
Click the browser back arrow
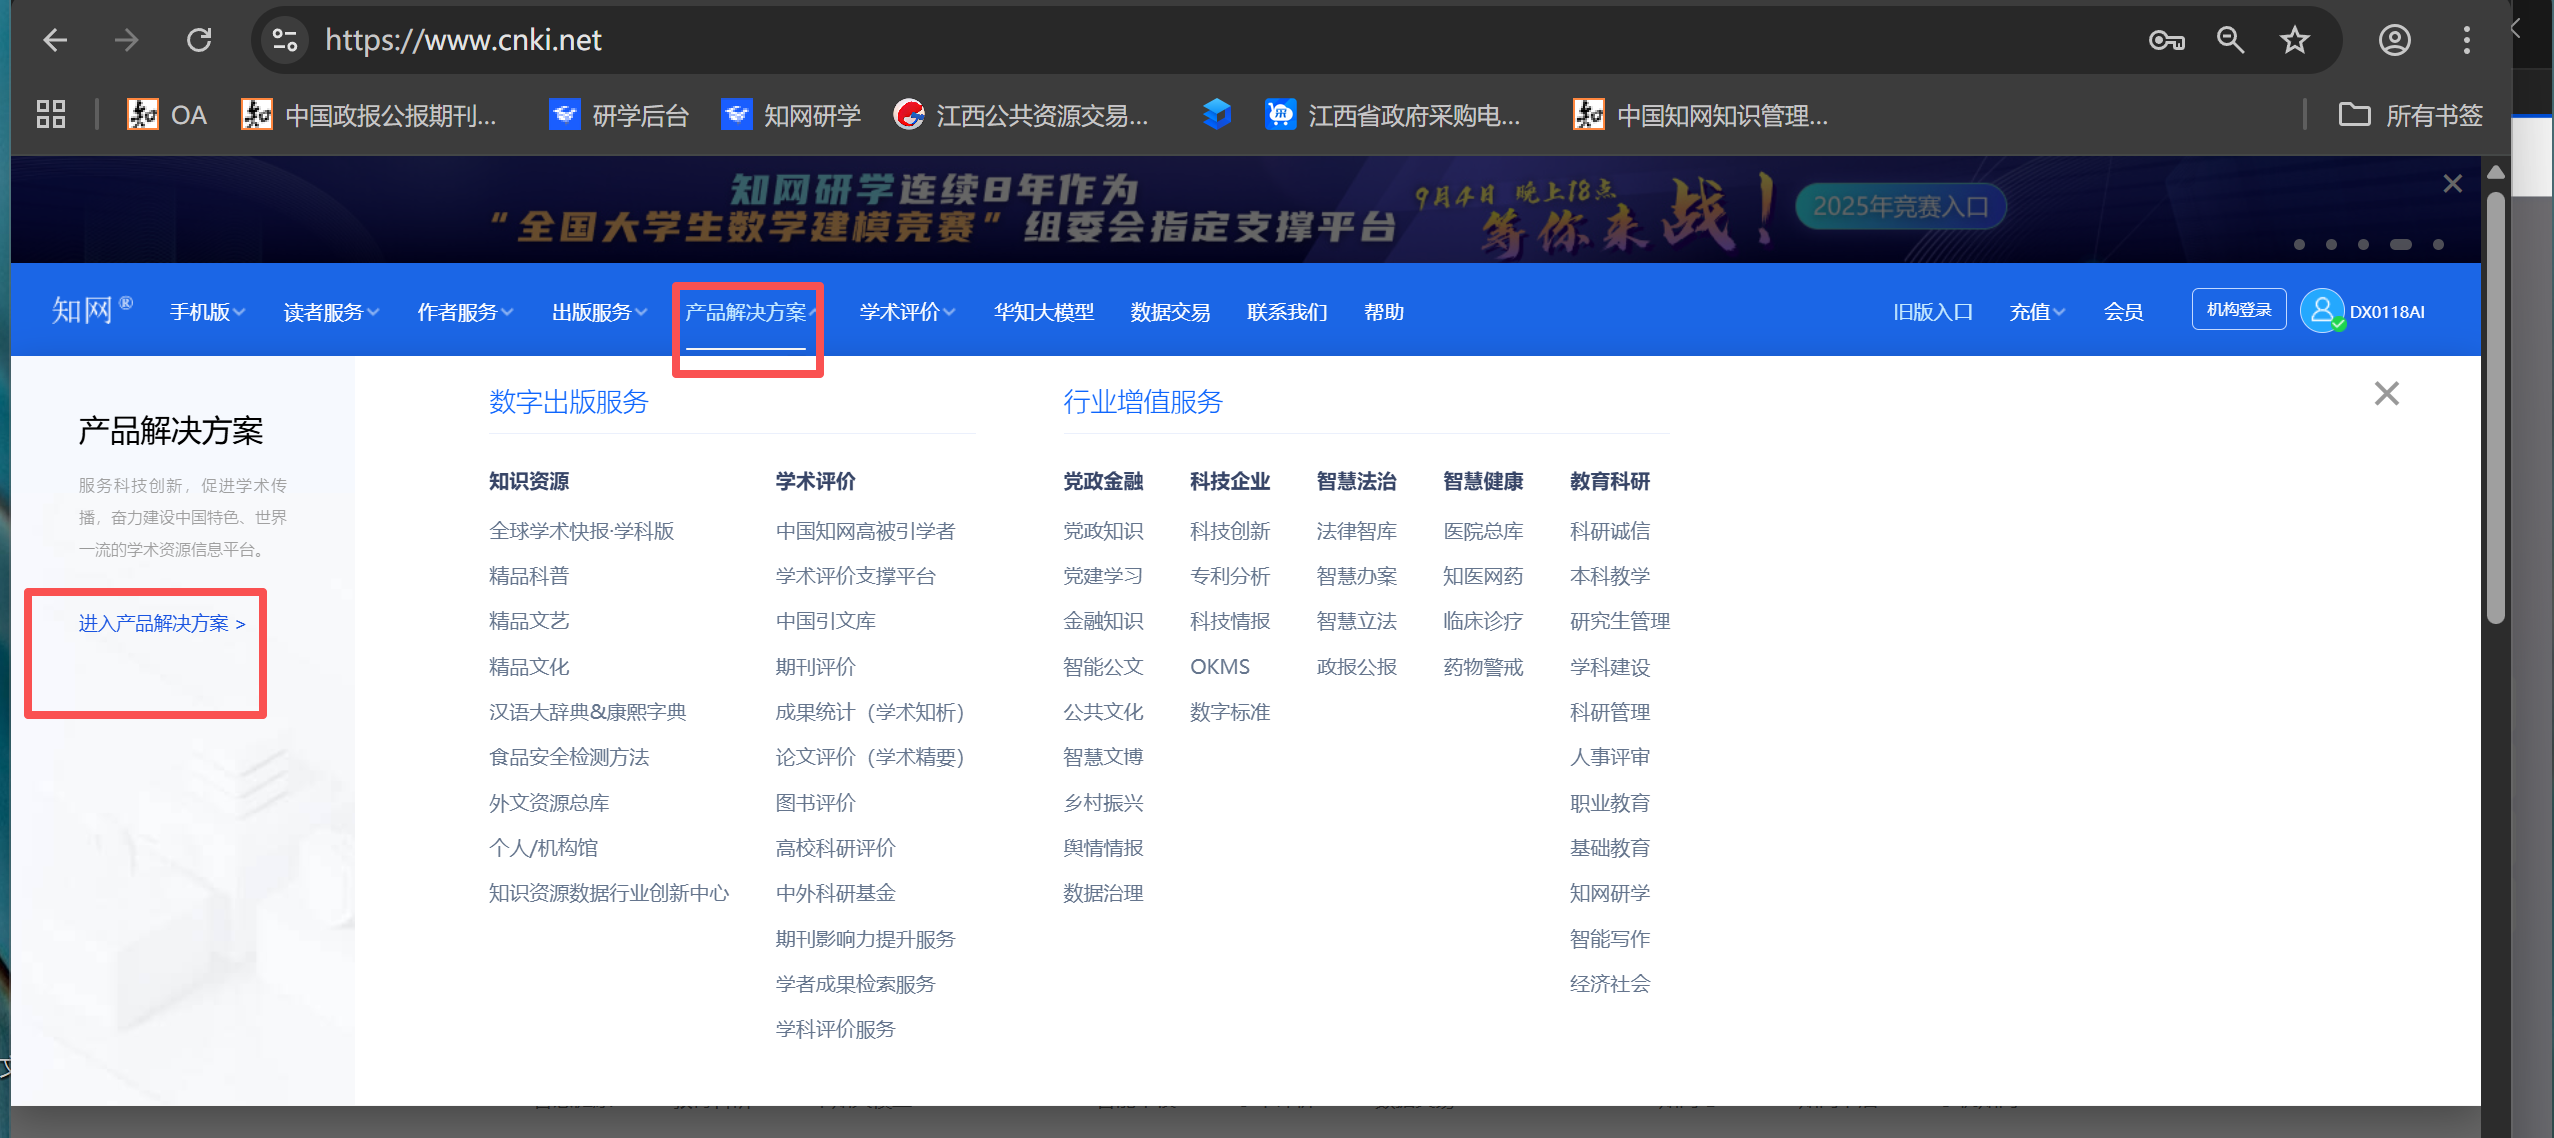(x=55, y=40)
